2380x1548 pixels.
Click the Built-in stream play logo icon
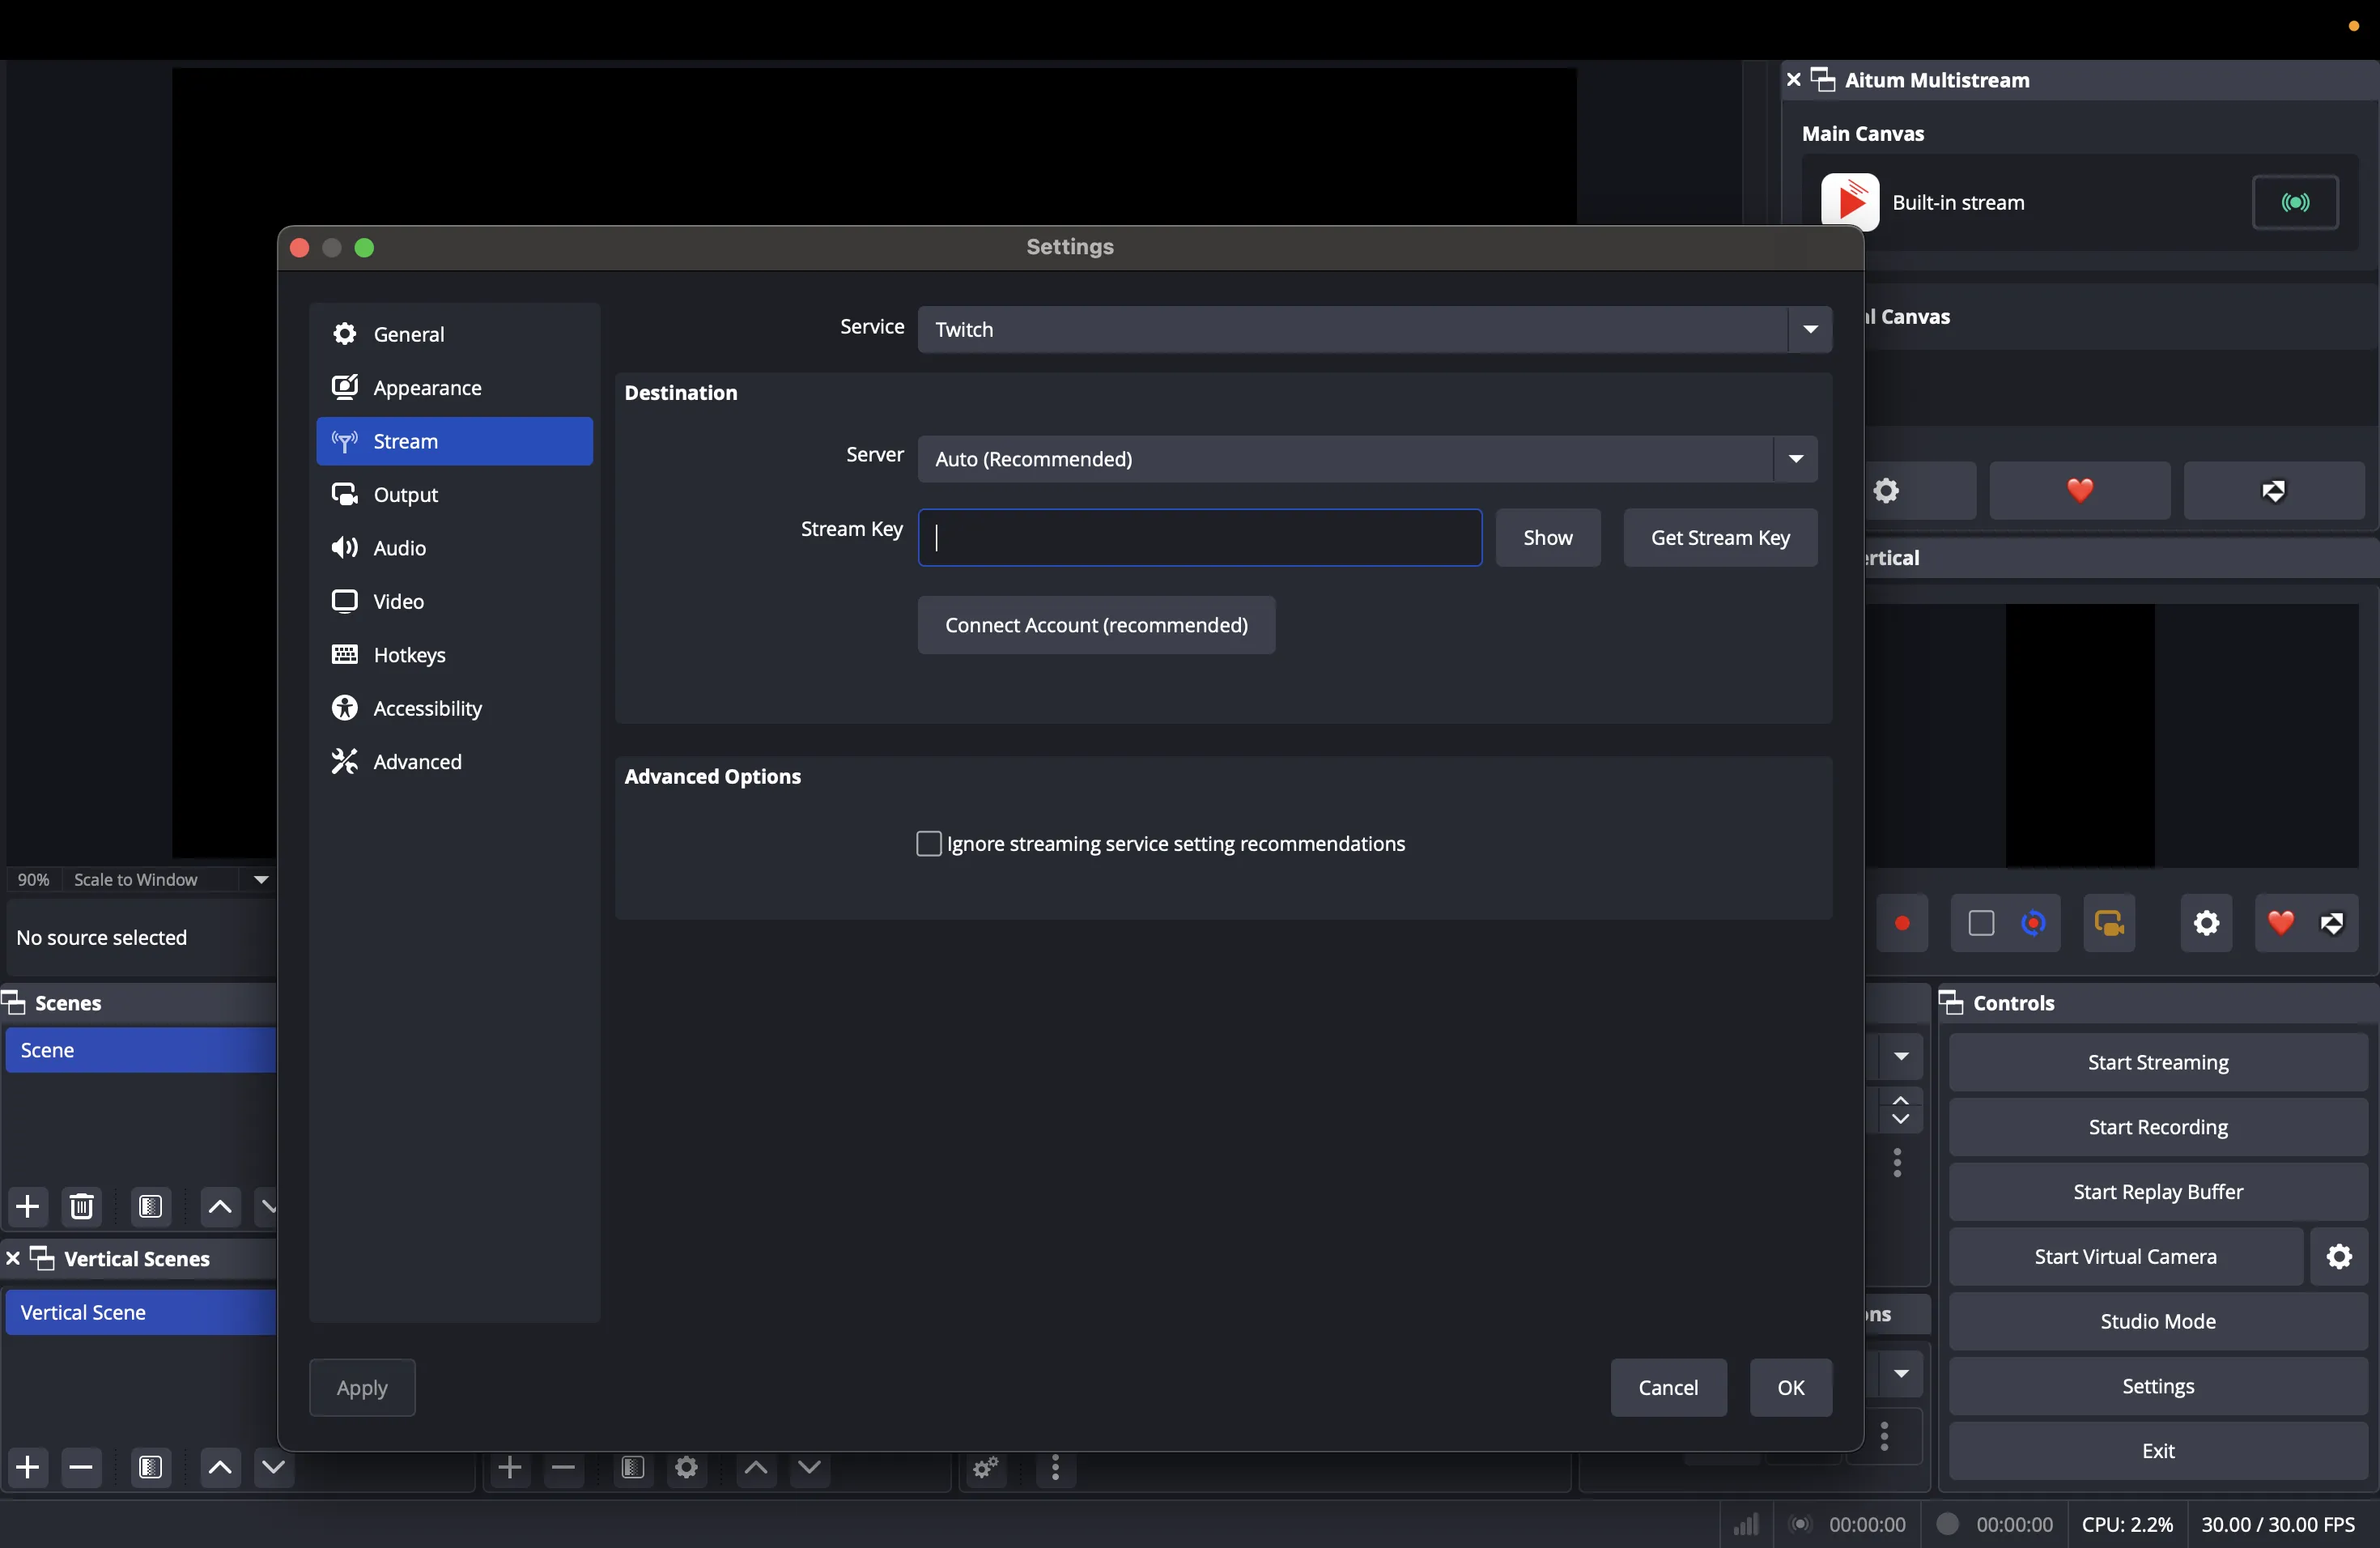1849,203
